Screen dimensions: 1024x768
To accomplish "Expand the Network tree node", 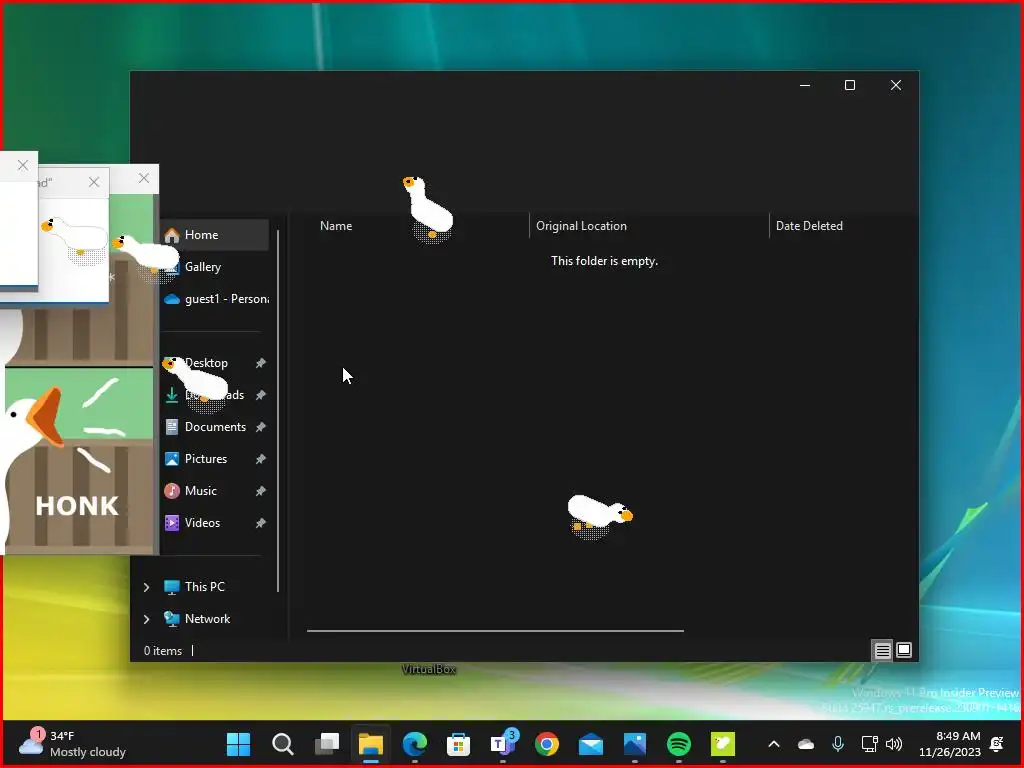I will [146, 619].
